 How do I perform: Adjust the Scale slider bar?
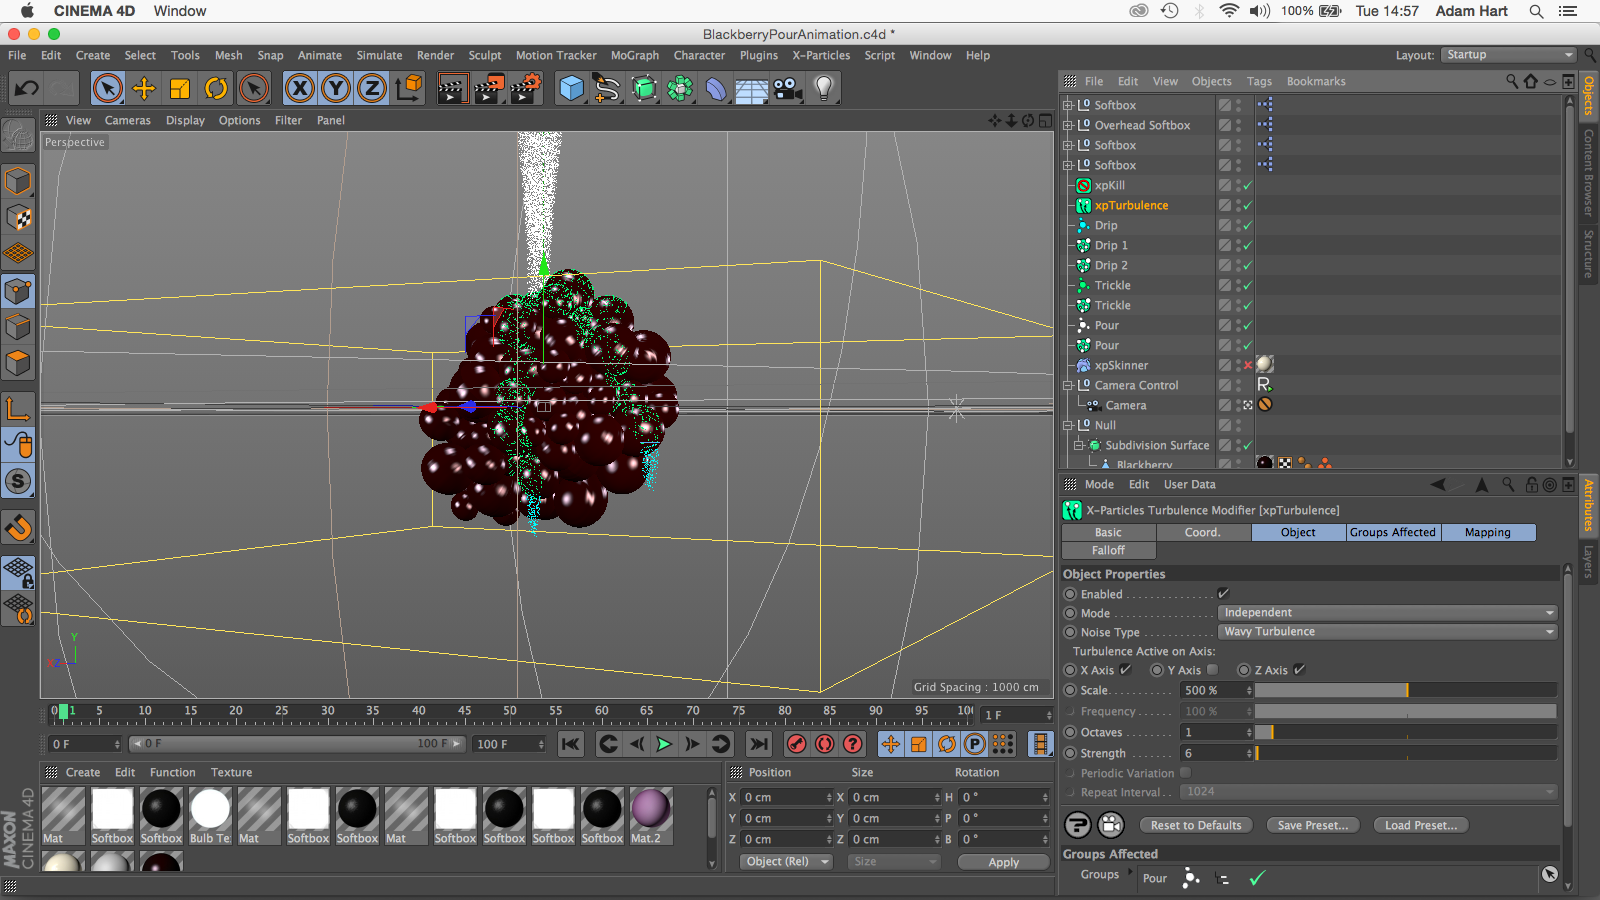coord(1406,690)
